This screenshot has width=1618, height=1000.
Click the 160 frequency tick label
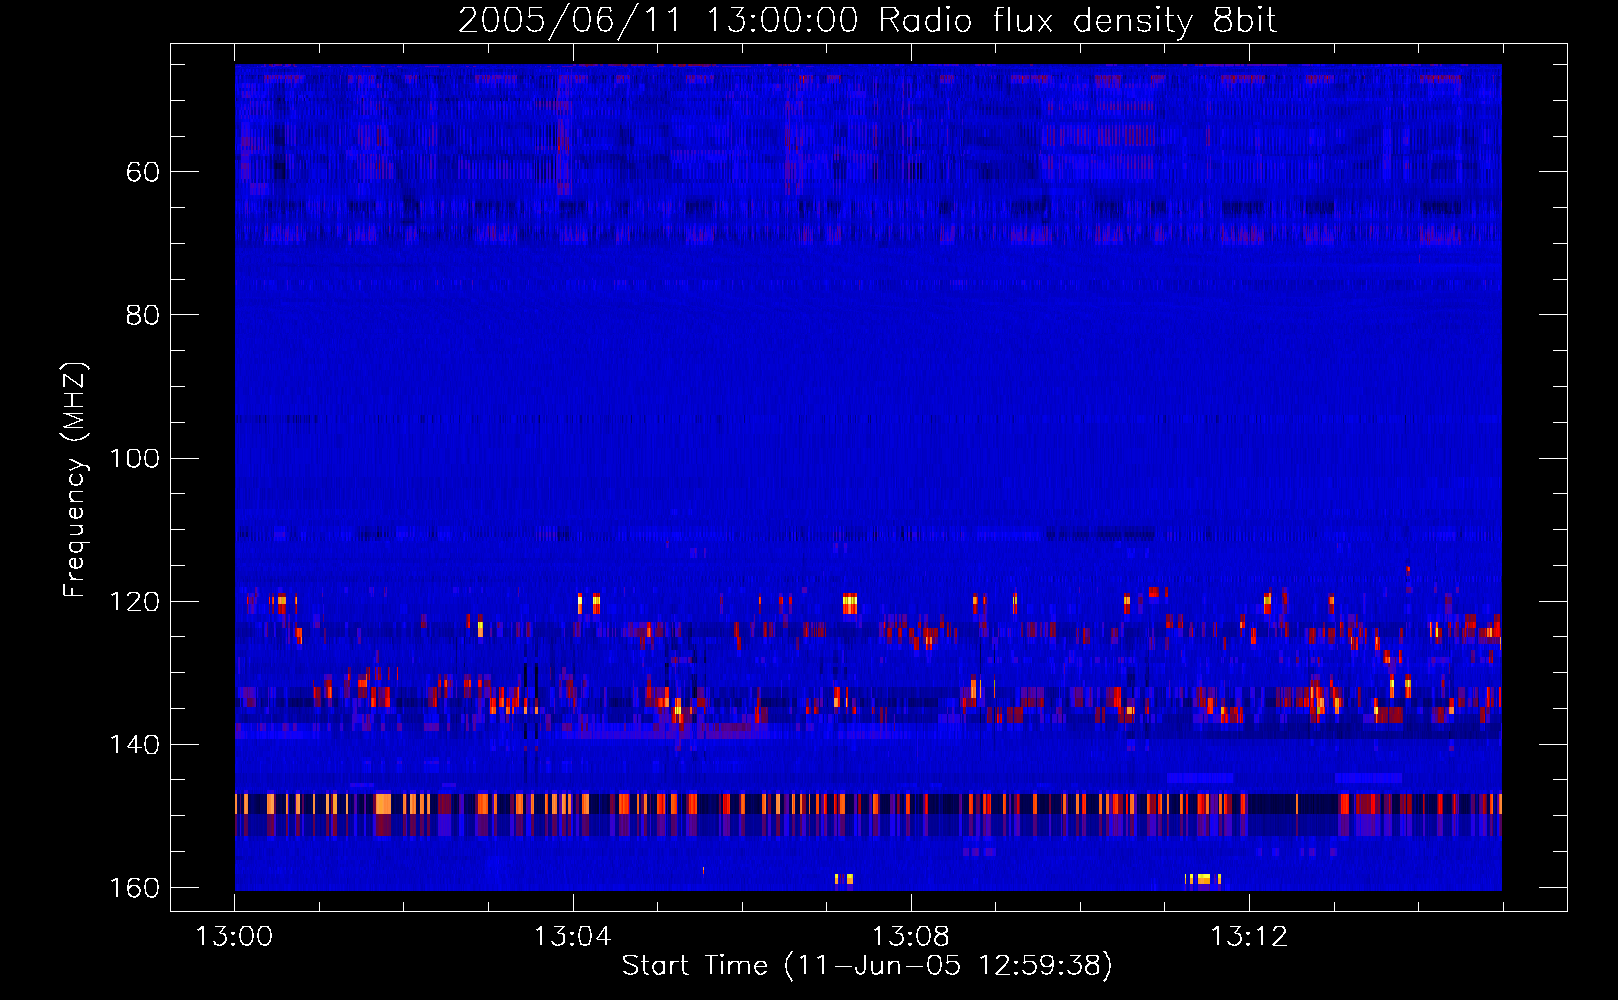[x=135, y=888]
